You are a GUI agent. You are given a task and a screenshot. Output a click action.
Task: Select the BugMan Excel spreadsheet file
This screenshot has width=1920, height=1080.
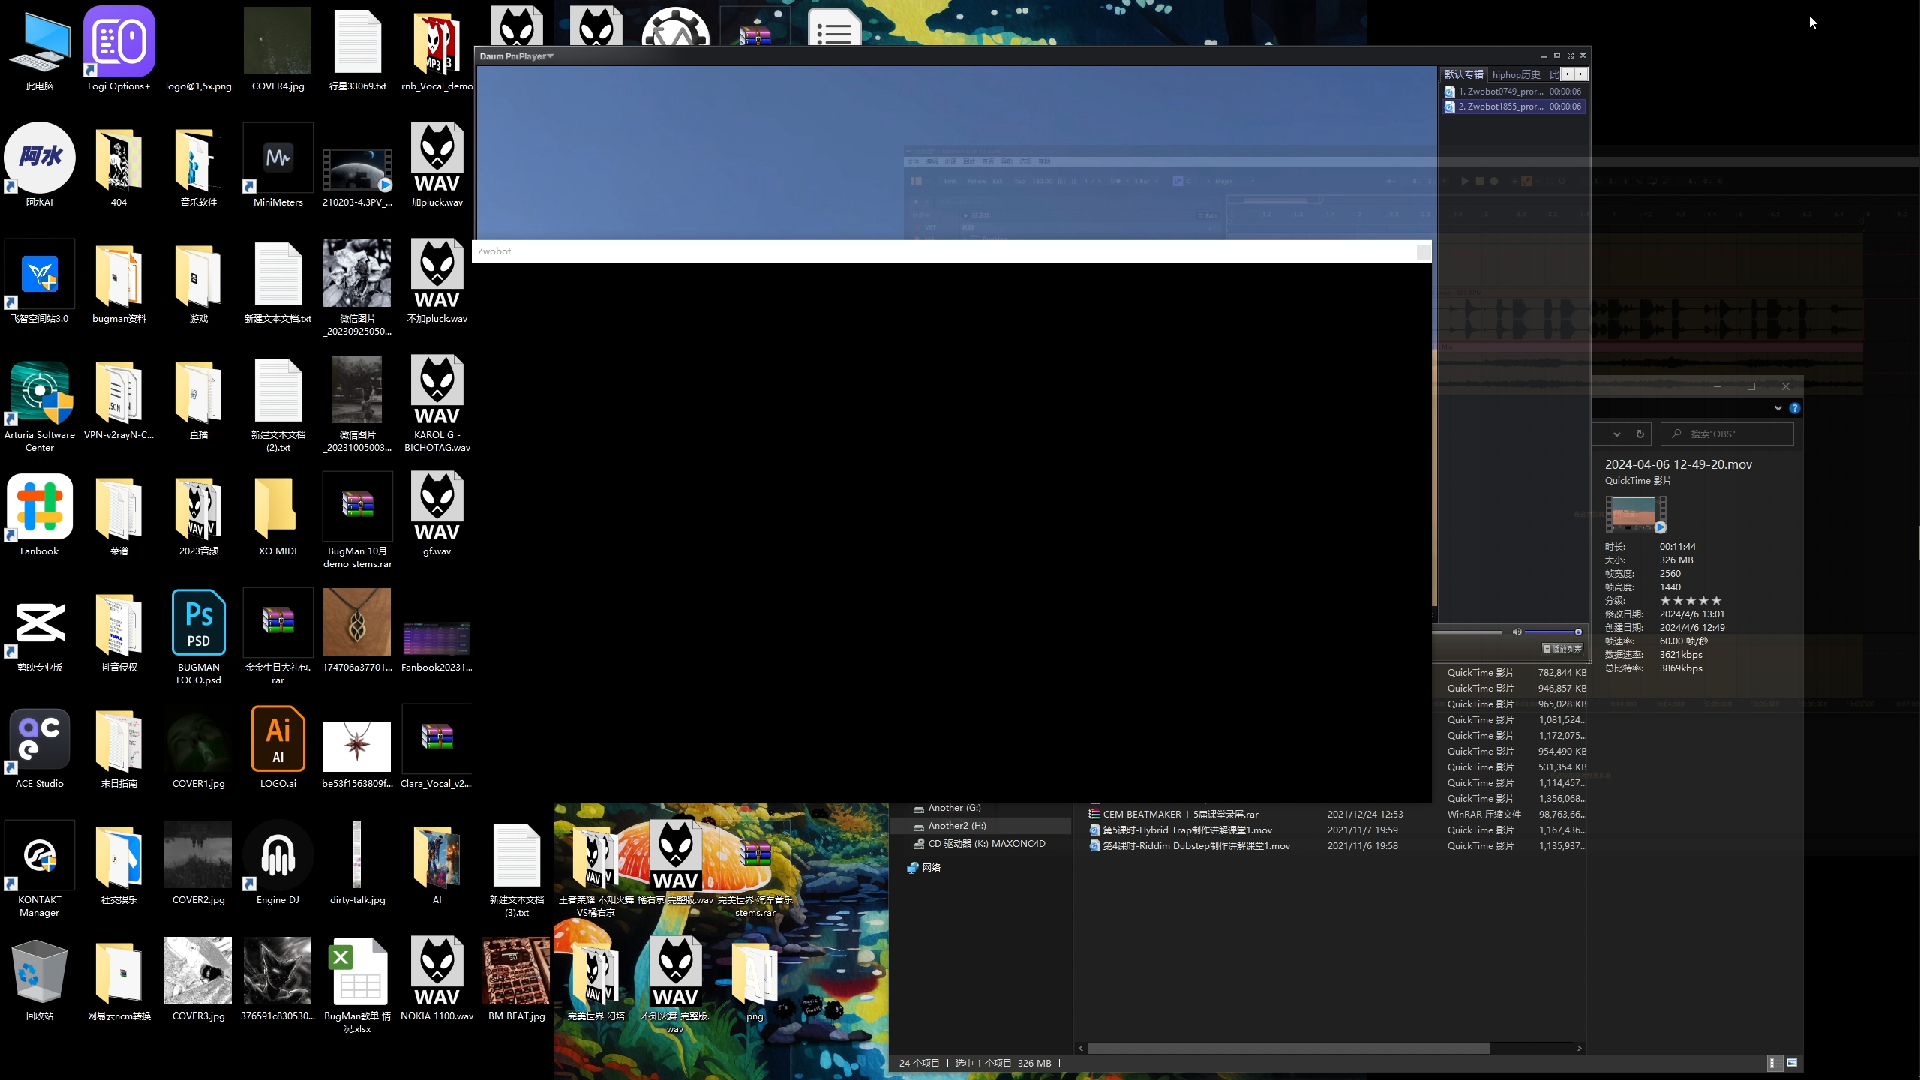[x=357, y=985]
